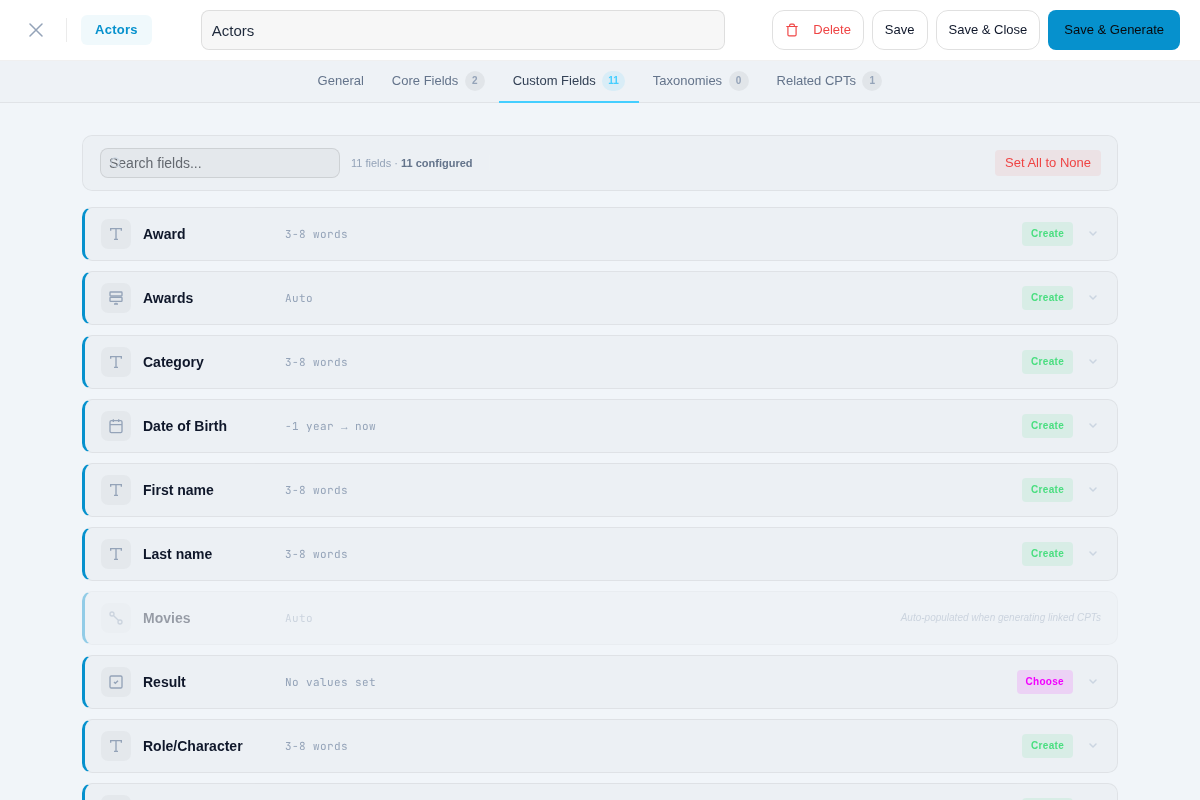
Task: Switch to the Taxonomies tab
Action: (x=687, y=81)
